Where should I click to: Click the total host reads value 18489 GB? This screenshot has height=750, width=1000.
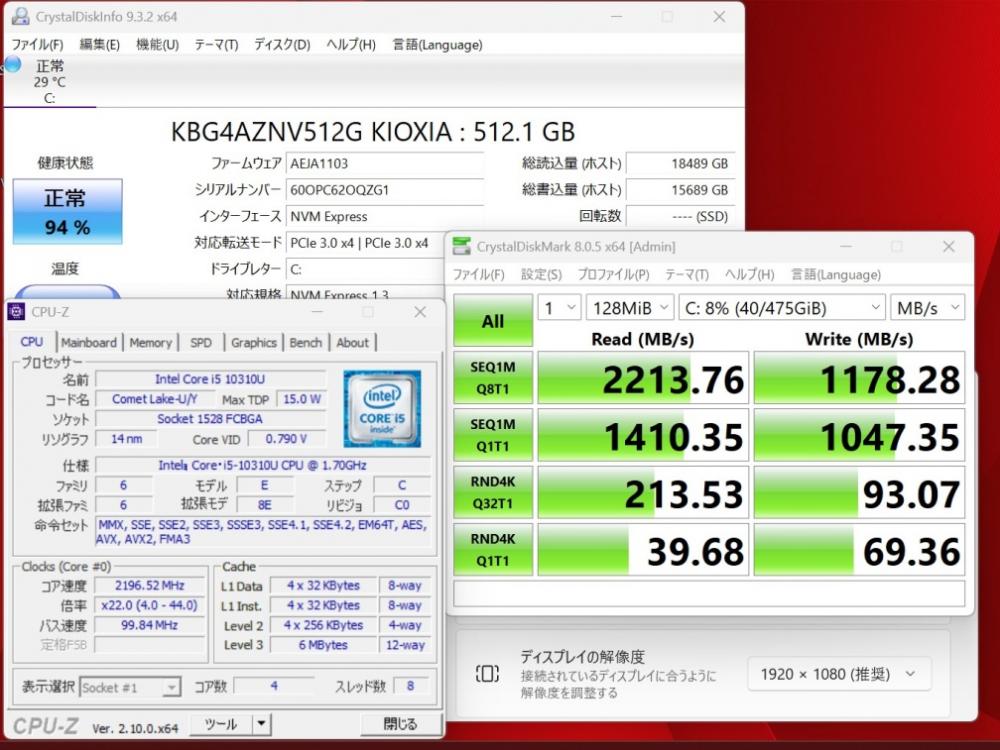click(680, 163)
